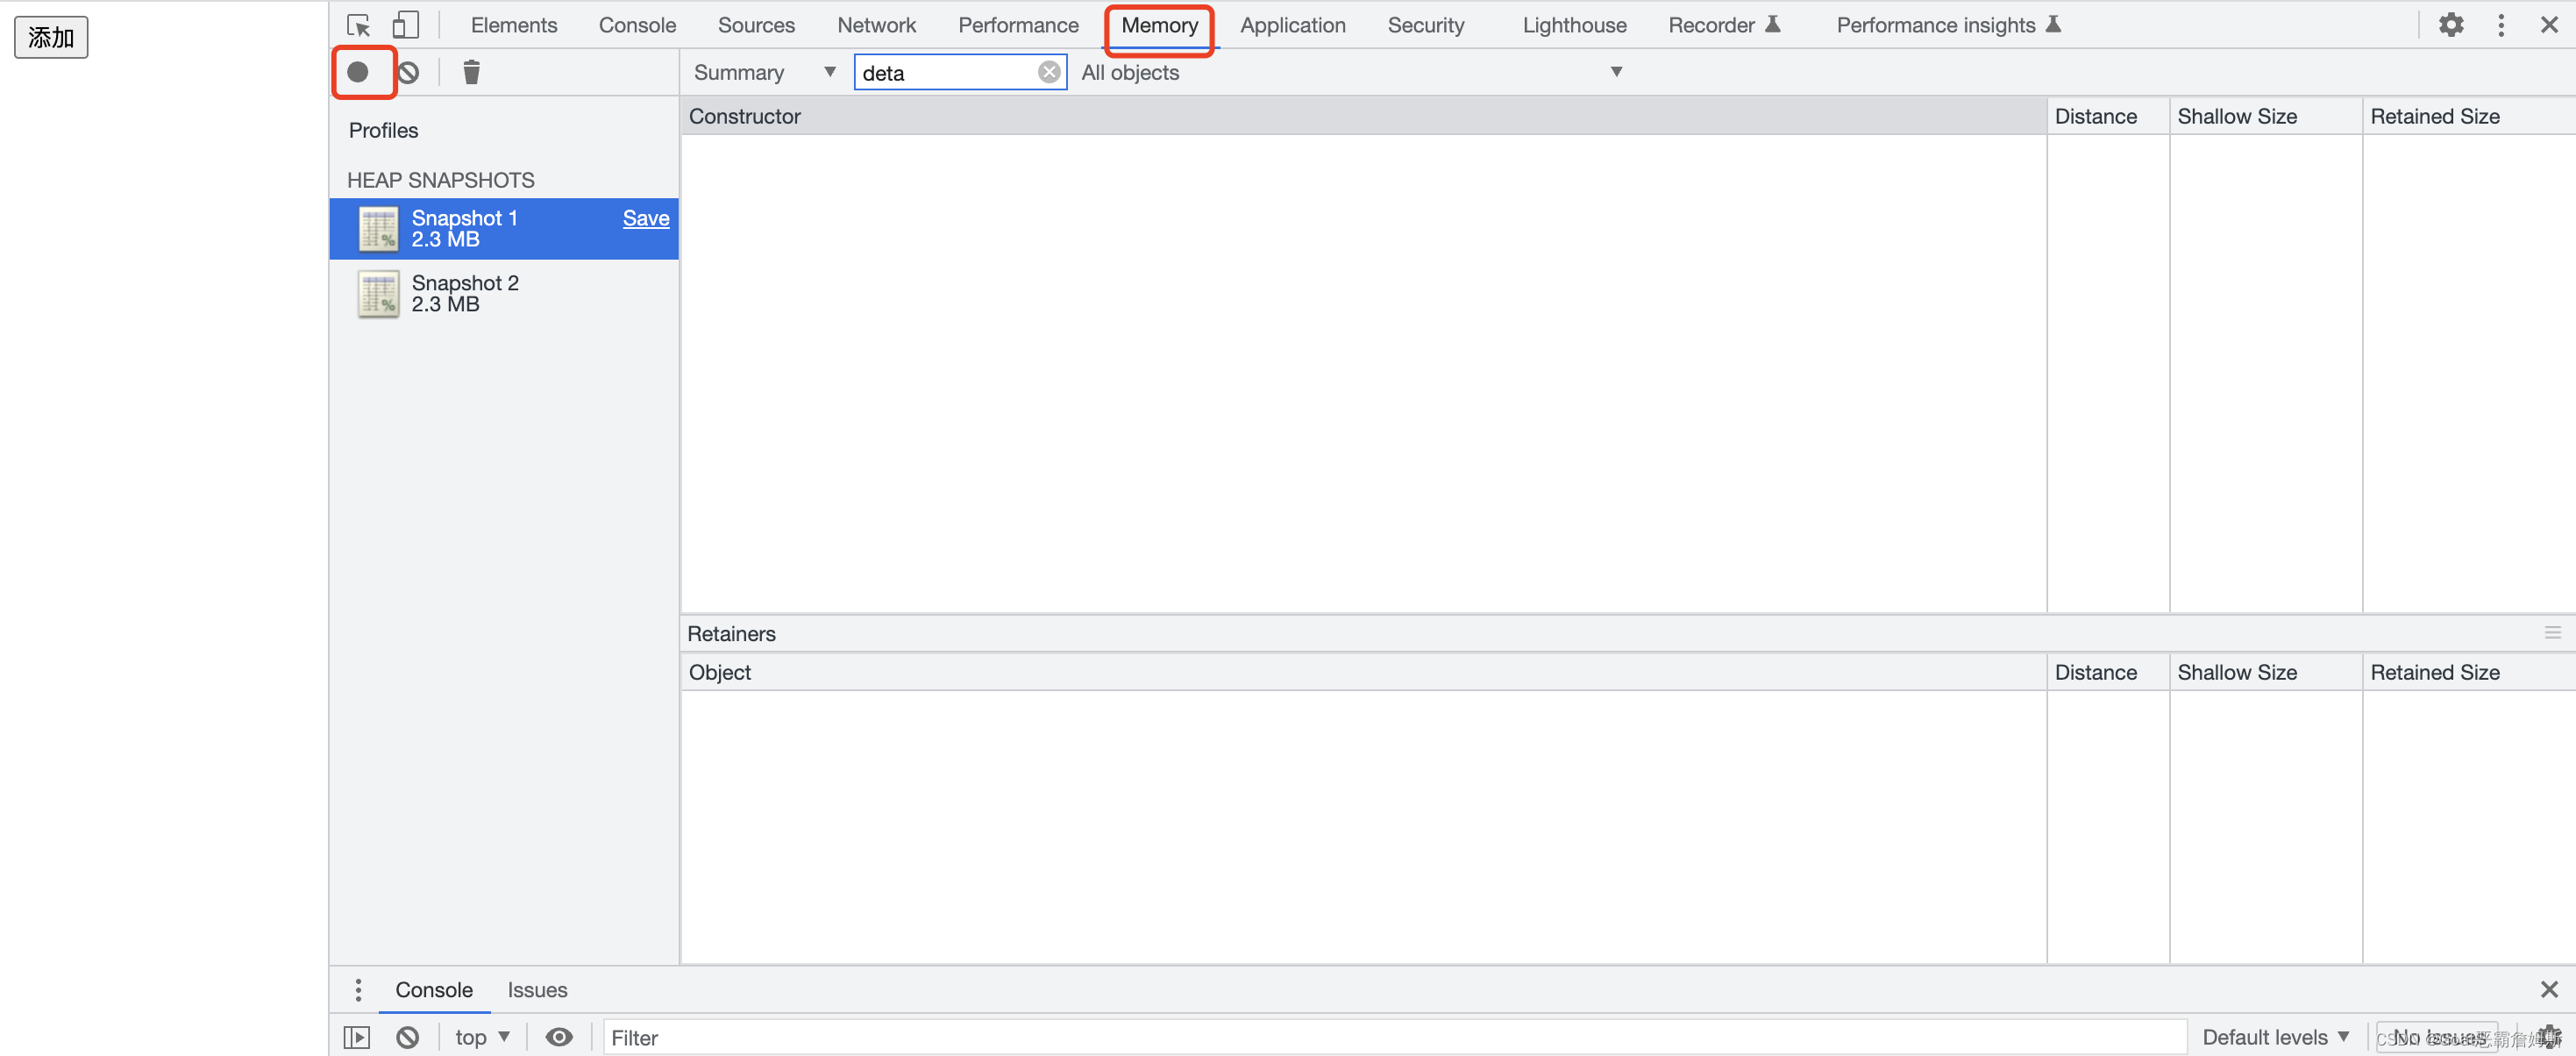
Task: Switch to the Issues drawer tab
Action: coord(537,989)
